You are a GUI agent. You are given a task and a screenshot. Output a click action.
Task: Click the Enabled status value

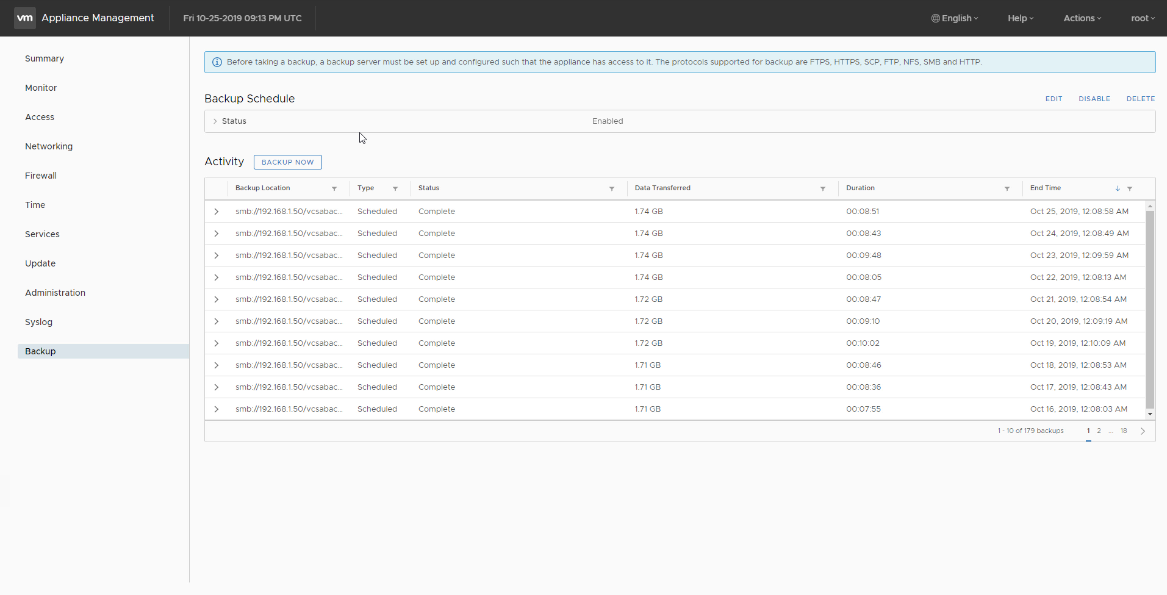607,121
